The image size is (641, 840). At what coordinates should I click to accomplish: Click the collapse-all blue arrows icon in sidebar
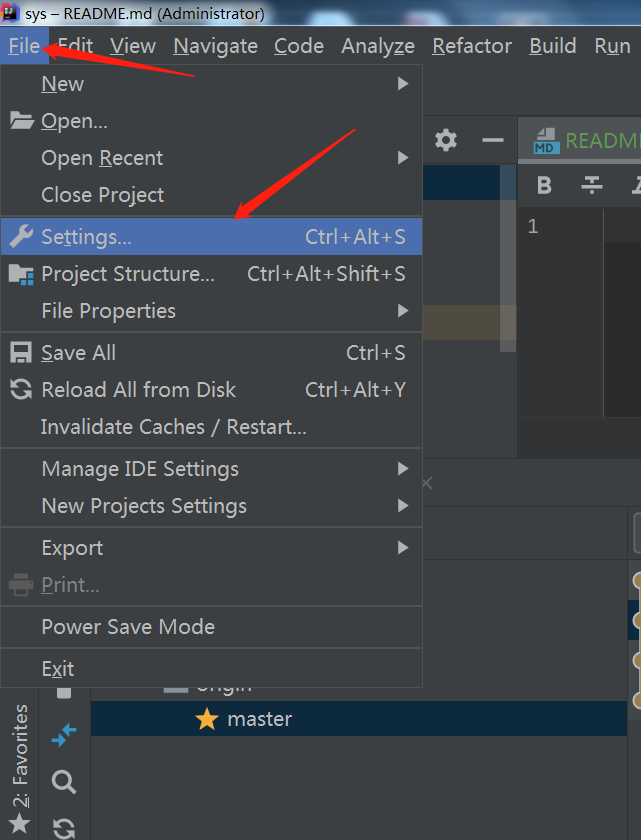(63, 735)
